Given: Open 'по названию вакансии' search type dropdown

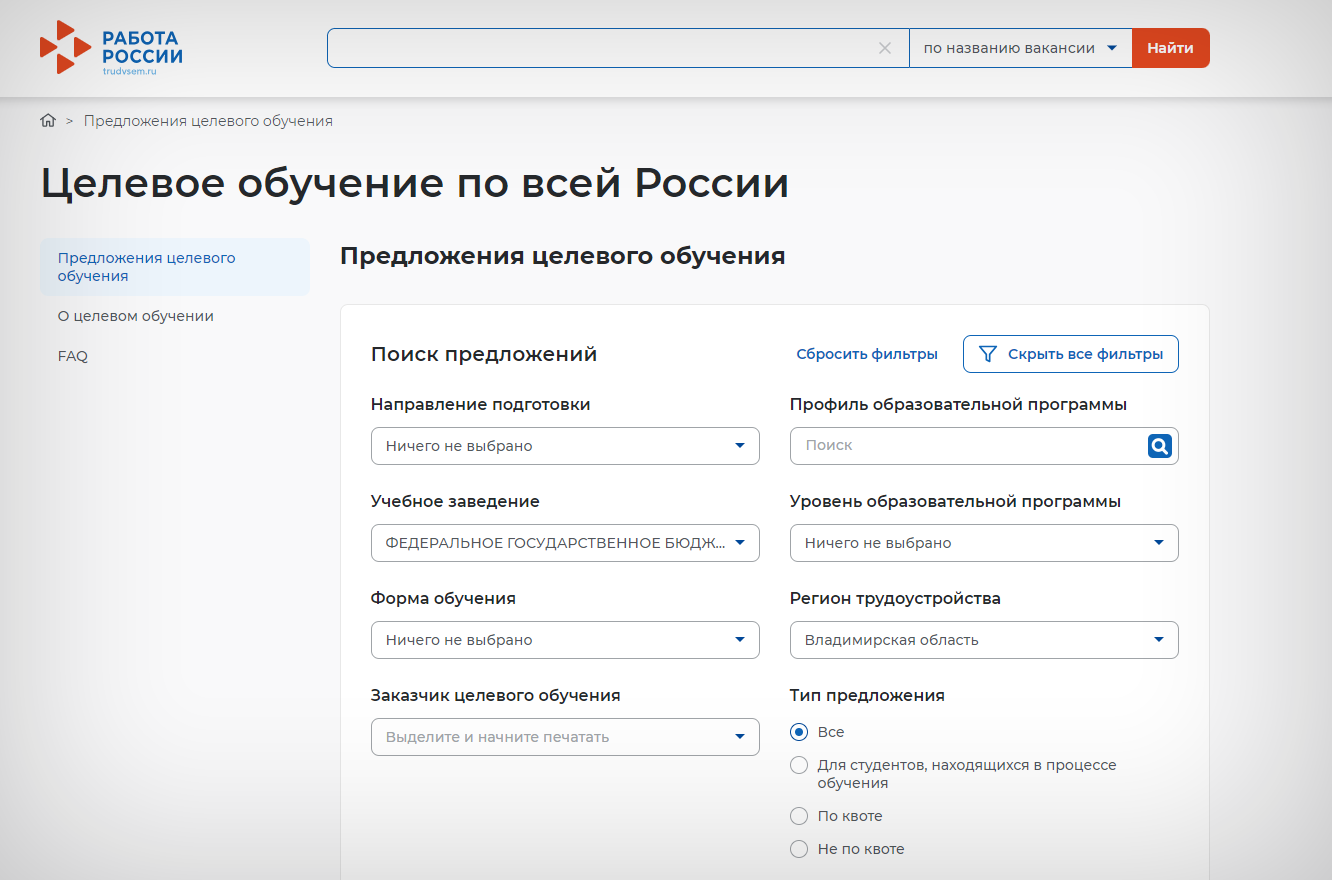Looking at the screenshot, I should (x=1020, y=48).
